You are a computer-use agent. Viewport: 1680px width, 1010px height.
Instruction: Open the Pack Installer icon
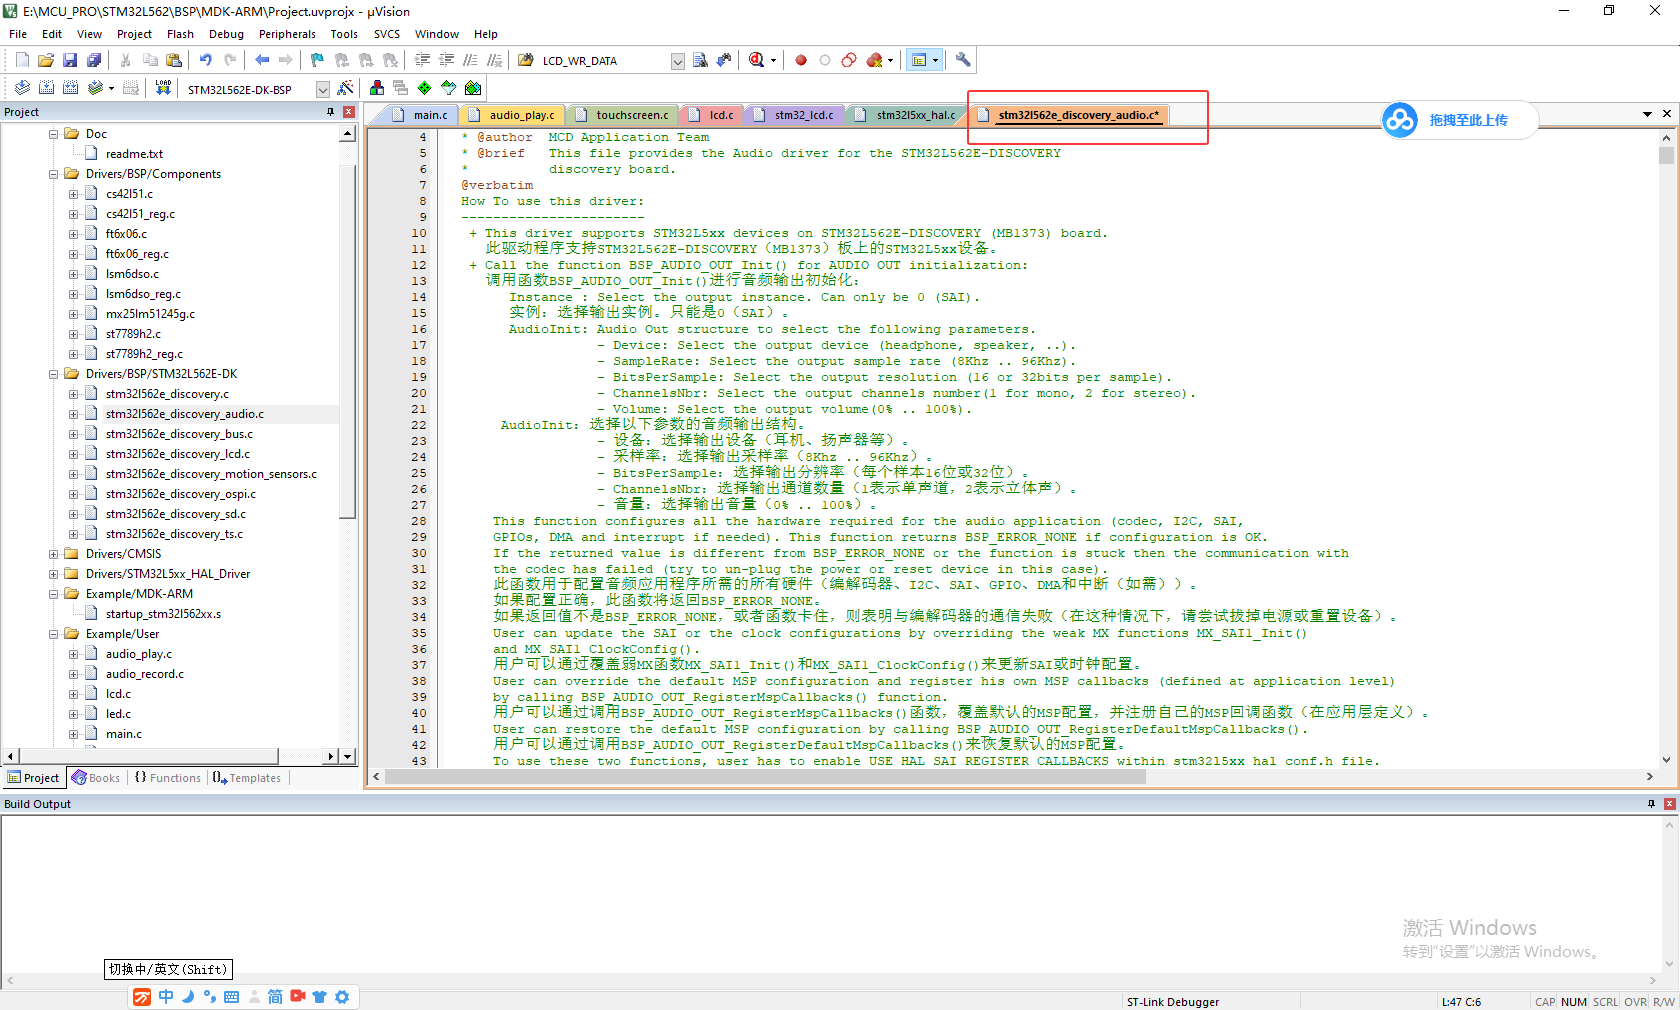click(x=473, y=88)
